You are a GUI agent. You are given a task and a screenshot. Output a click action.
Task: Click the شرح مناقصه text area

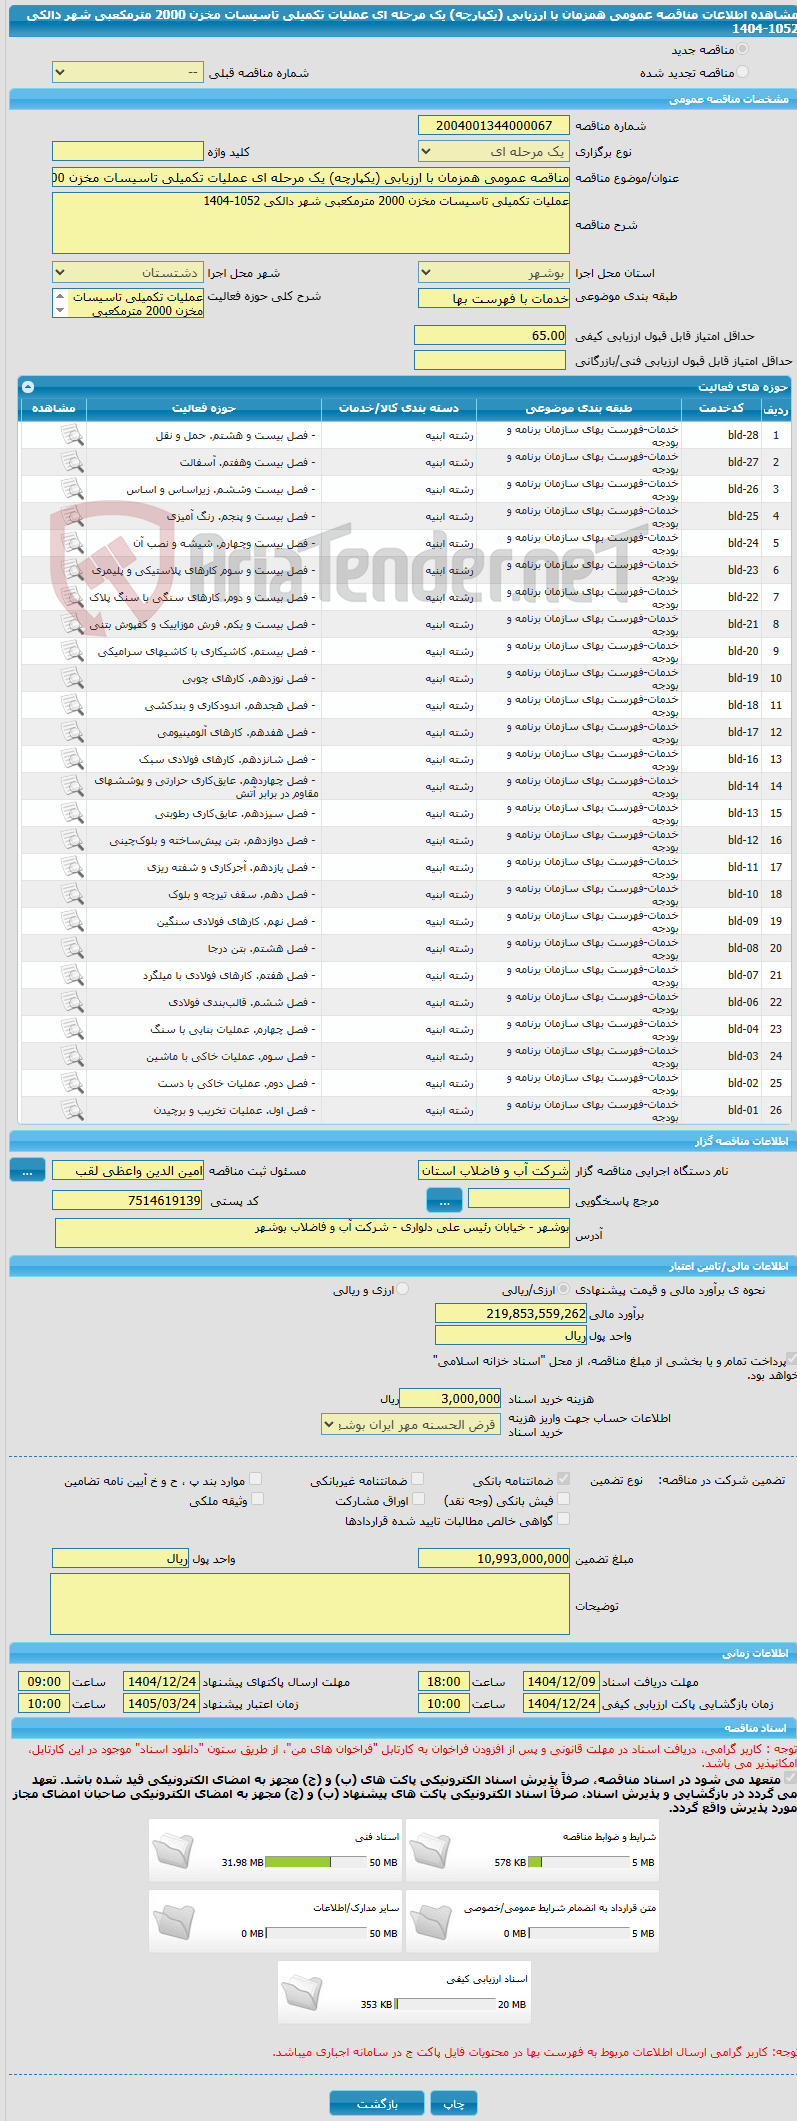pyautogui.click(x=311, y=223)
